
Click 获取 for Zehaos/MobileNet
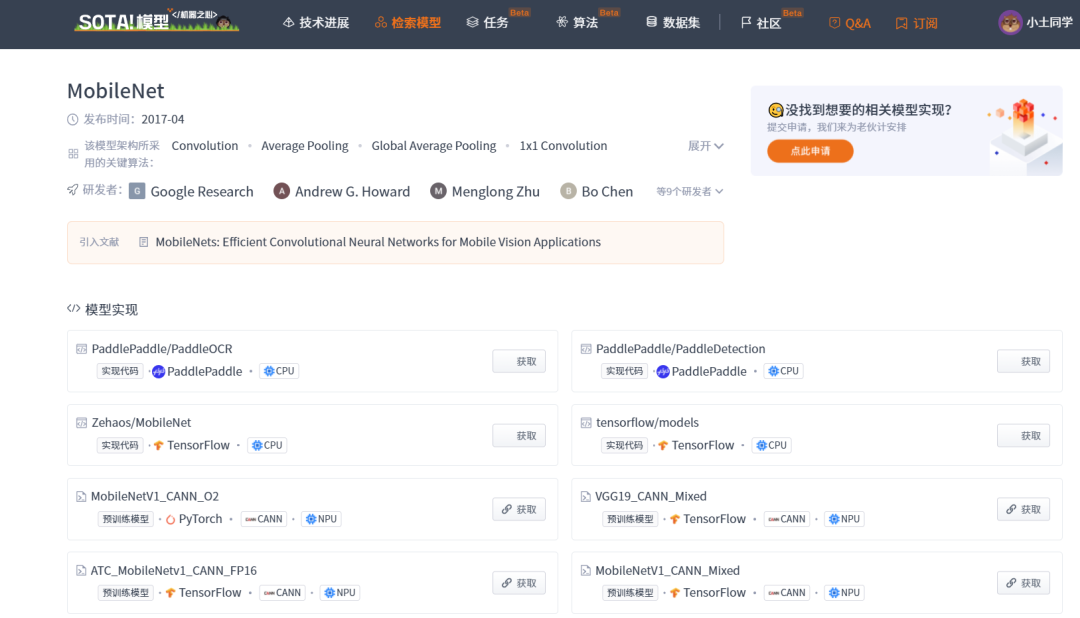click(519, 435)
